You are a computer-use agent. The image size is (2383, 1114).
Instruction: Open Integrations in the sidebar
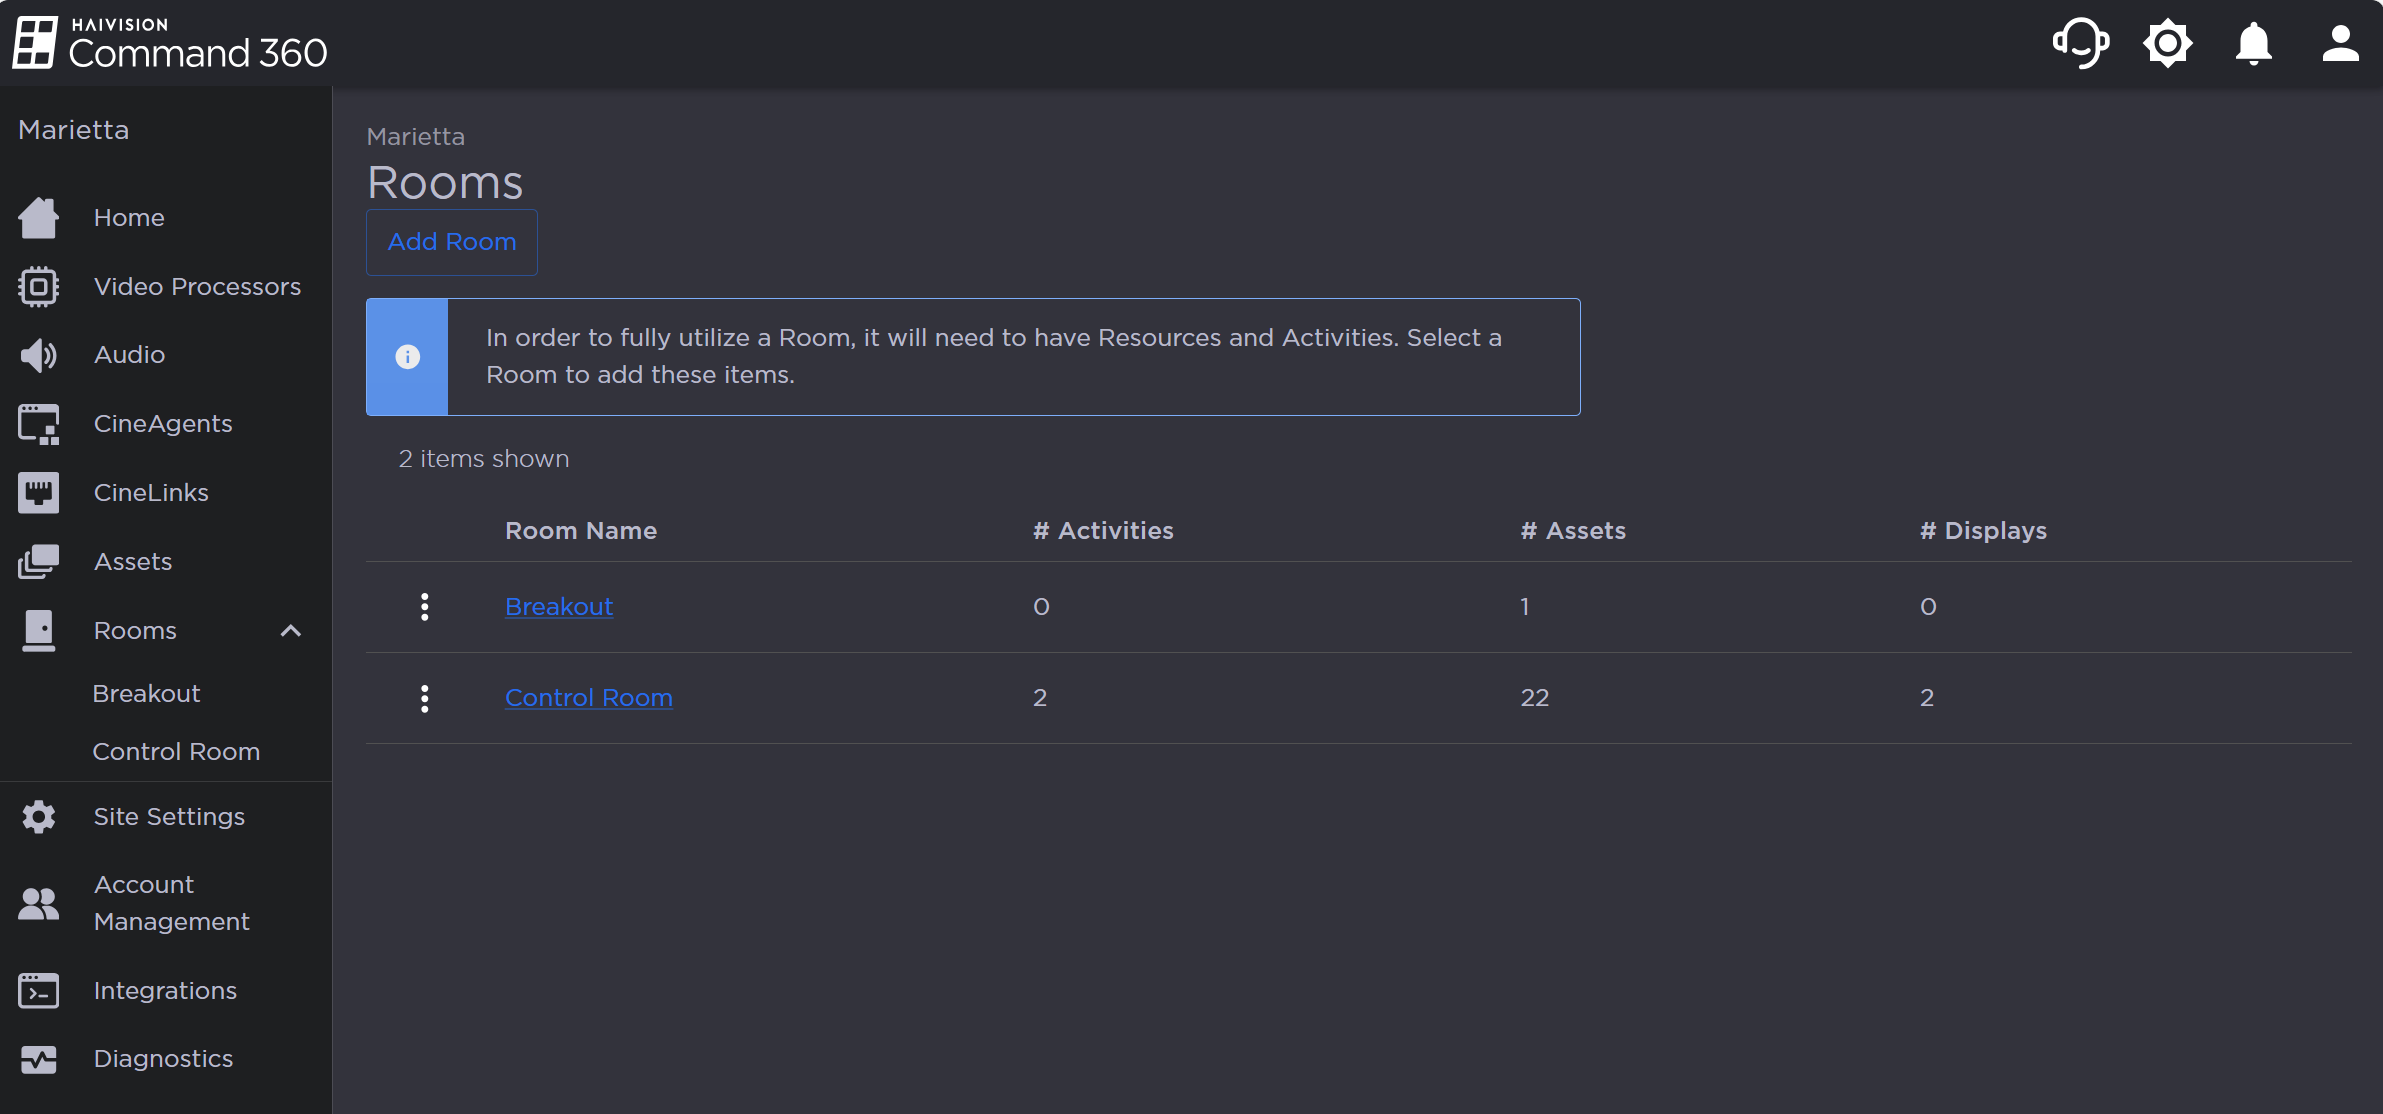coord(165,991)
